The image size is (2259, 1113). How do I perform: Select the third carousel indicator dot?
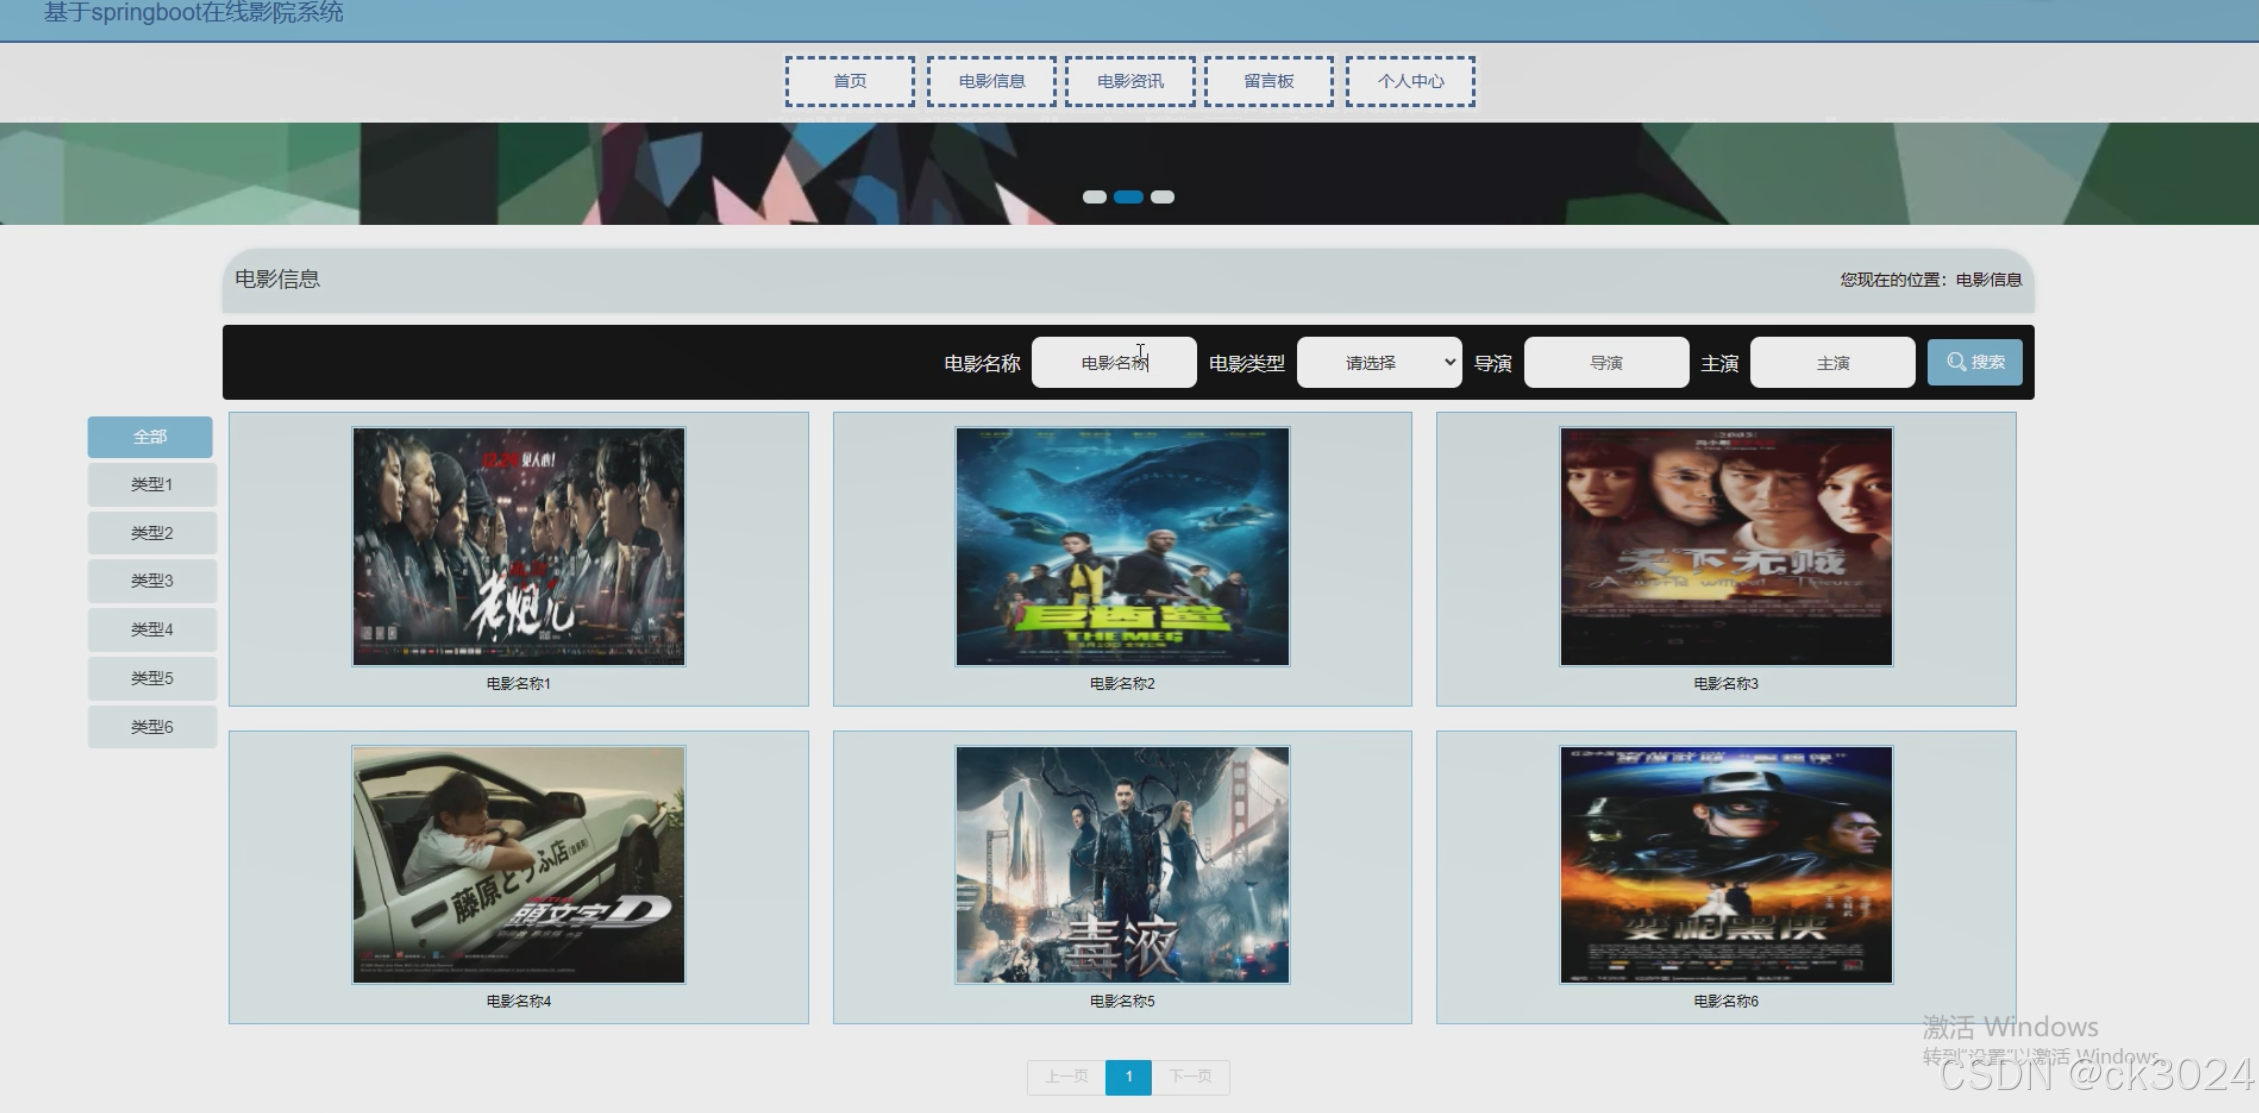pos(1162,197)
